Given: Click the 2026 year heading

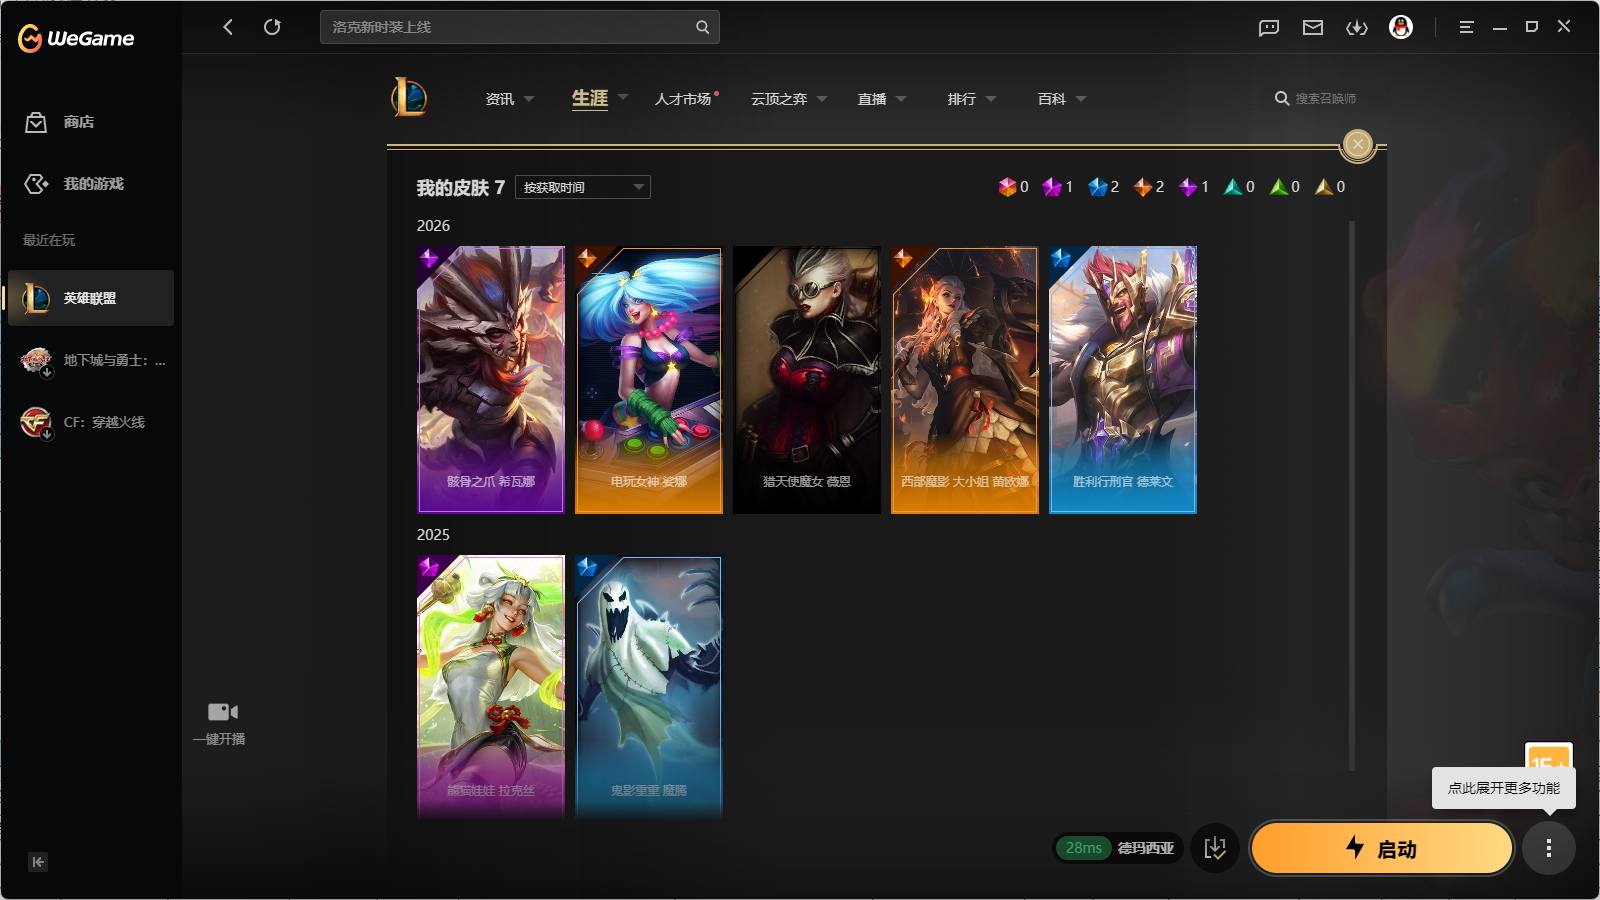Looking at the screenshot, I should tap(433, 226).
